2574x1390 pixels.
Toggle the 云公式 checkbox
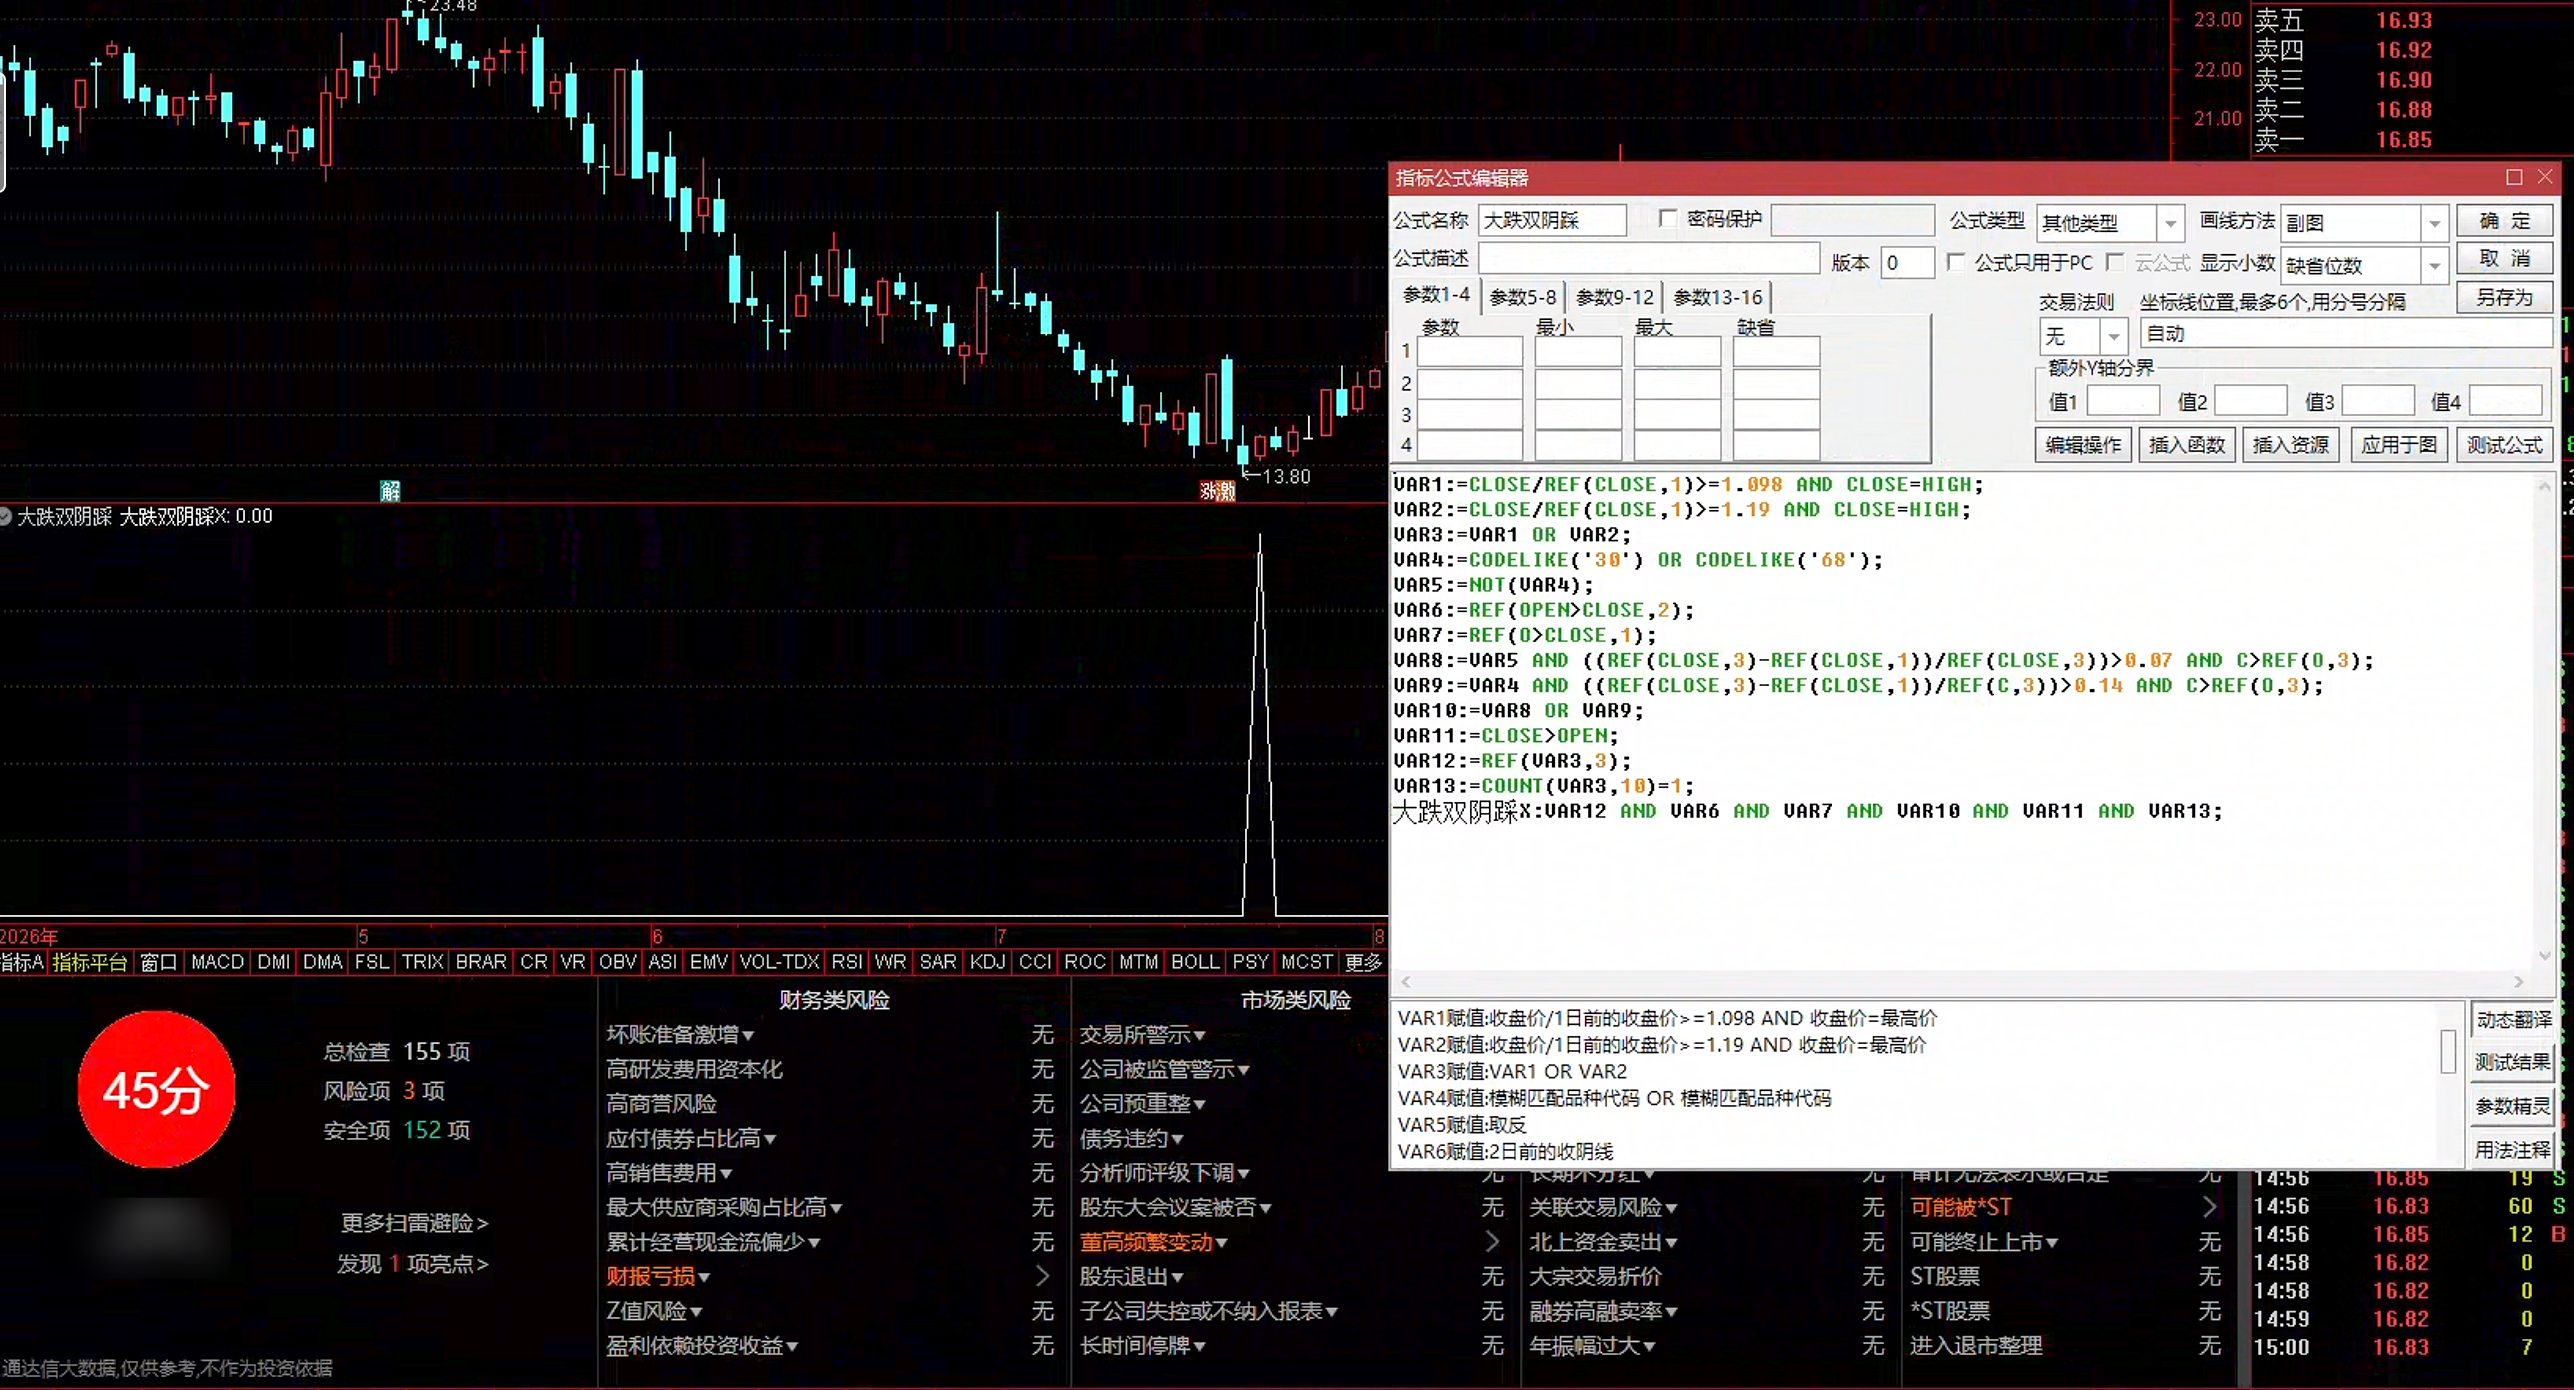point(2115,262)
